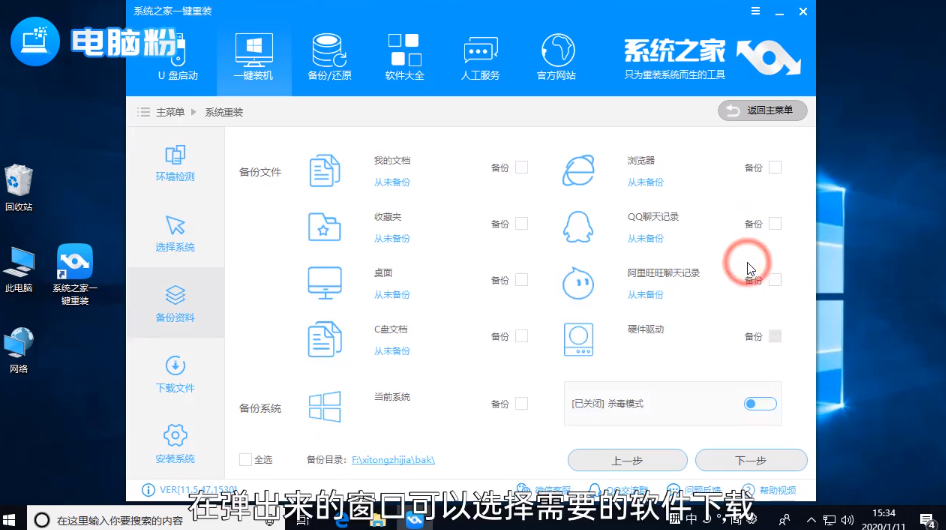Toggle the 杀毒模式 switch
The width and height of the screenshot is (946, 530).
[x=760, y=404]
